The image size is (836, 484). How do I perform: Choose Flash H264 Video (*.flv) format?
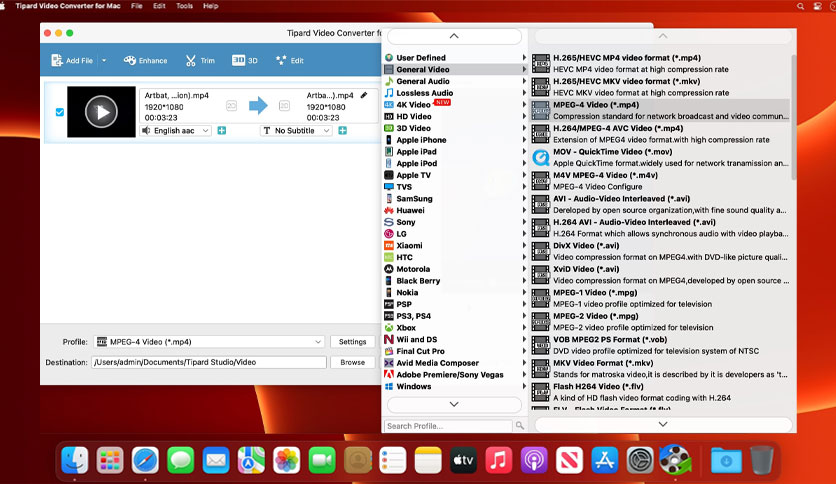661,392
